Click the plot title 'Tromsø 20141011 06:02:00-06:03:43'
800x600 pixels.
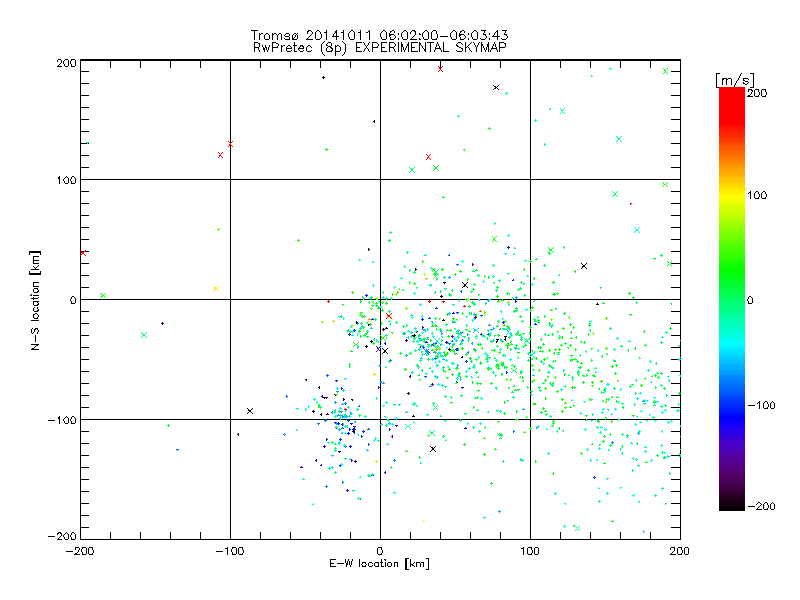pyautogui.click(x=379, y=35)
